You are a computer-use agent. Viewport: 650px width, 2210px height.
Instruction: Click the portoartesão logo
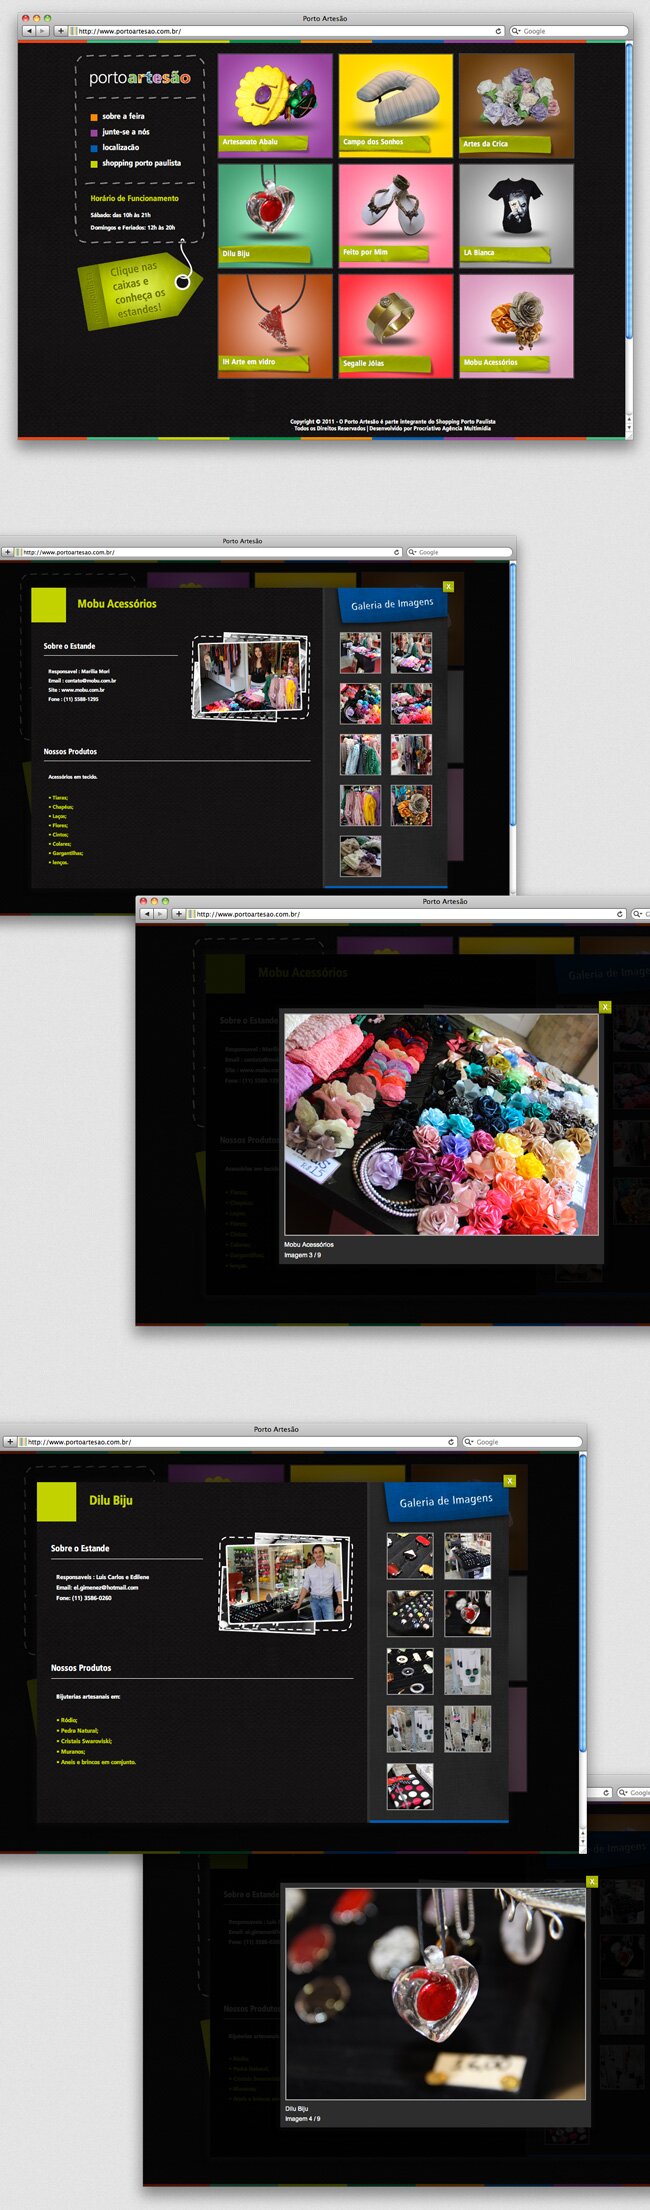pos(140,78)
